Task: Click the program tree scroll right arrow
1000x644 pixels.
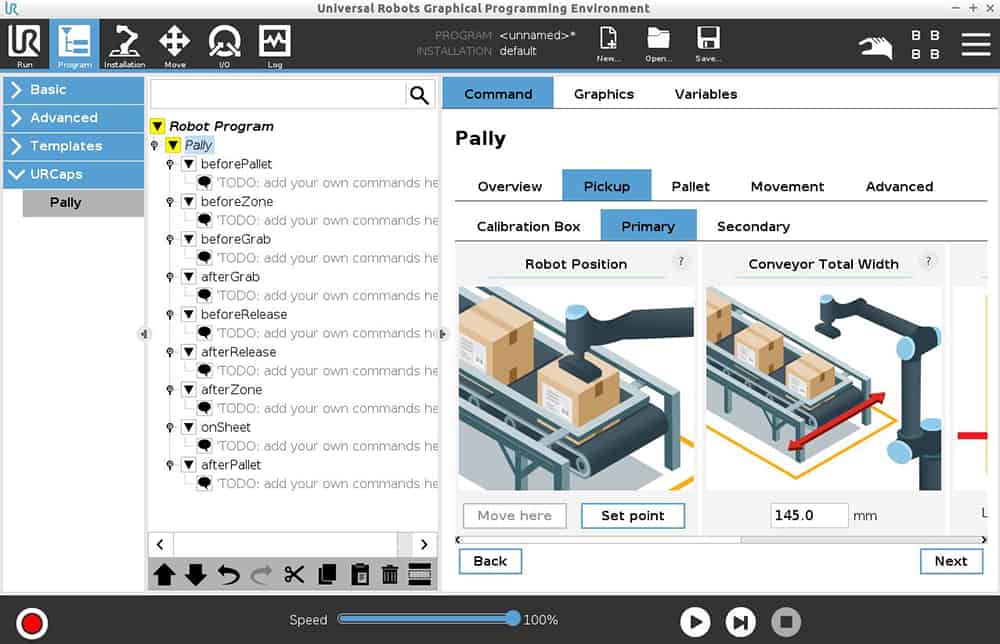Action: pos(424,545)
